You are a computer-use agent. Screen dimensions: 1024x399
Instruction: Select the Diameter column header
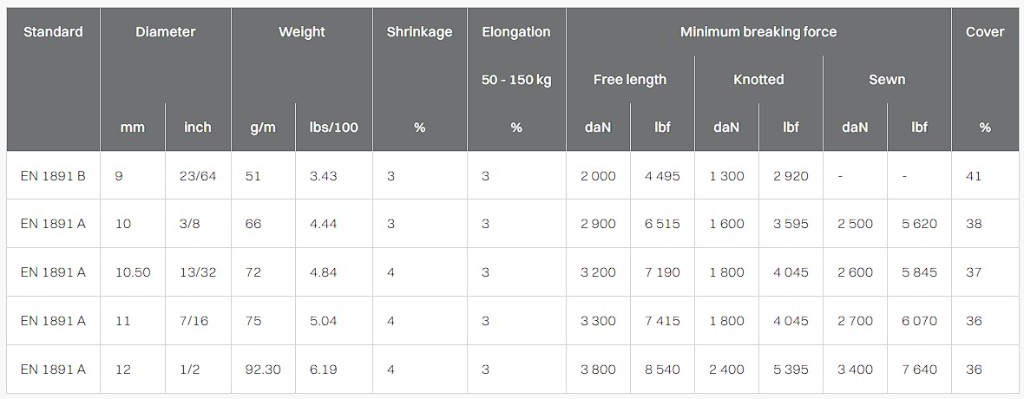165,32
